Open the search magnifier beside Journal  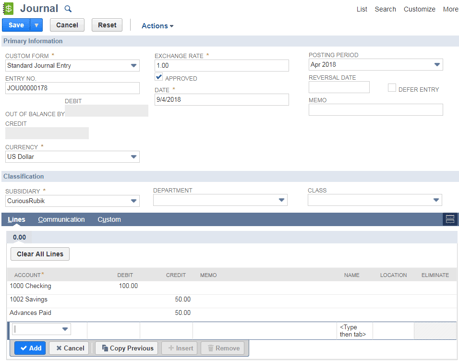point(68,9)
